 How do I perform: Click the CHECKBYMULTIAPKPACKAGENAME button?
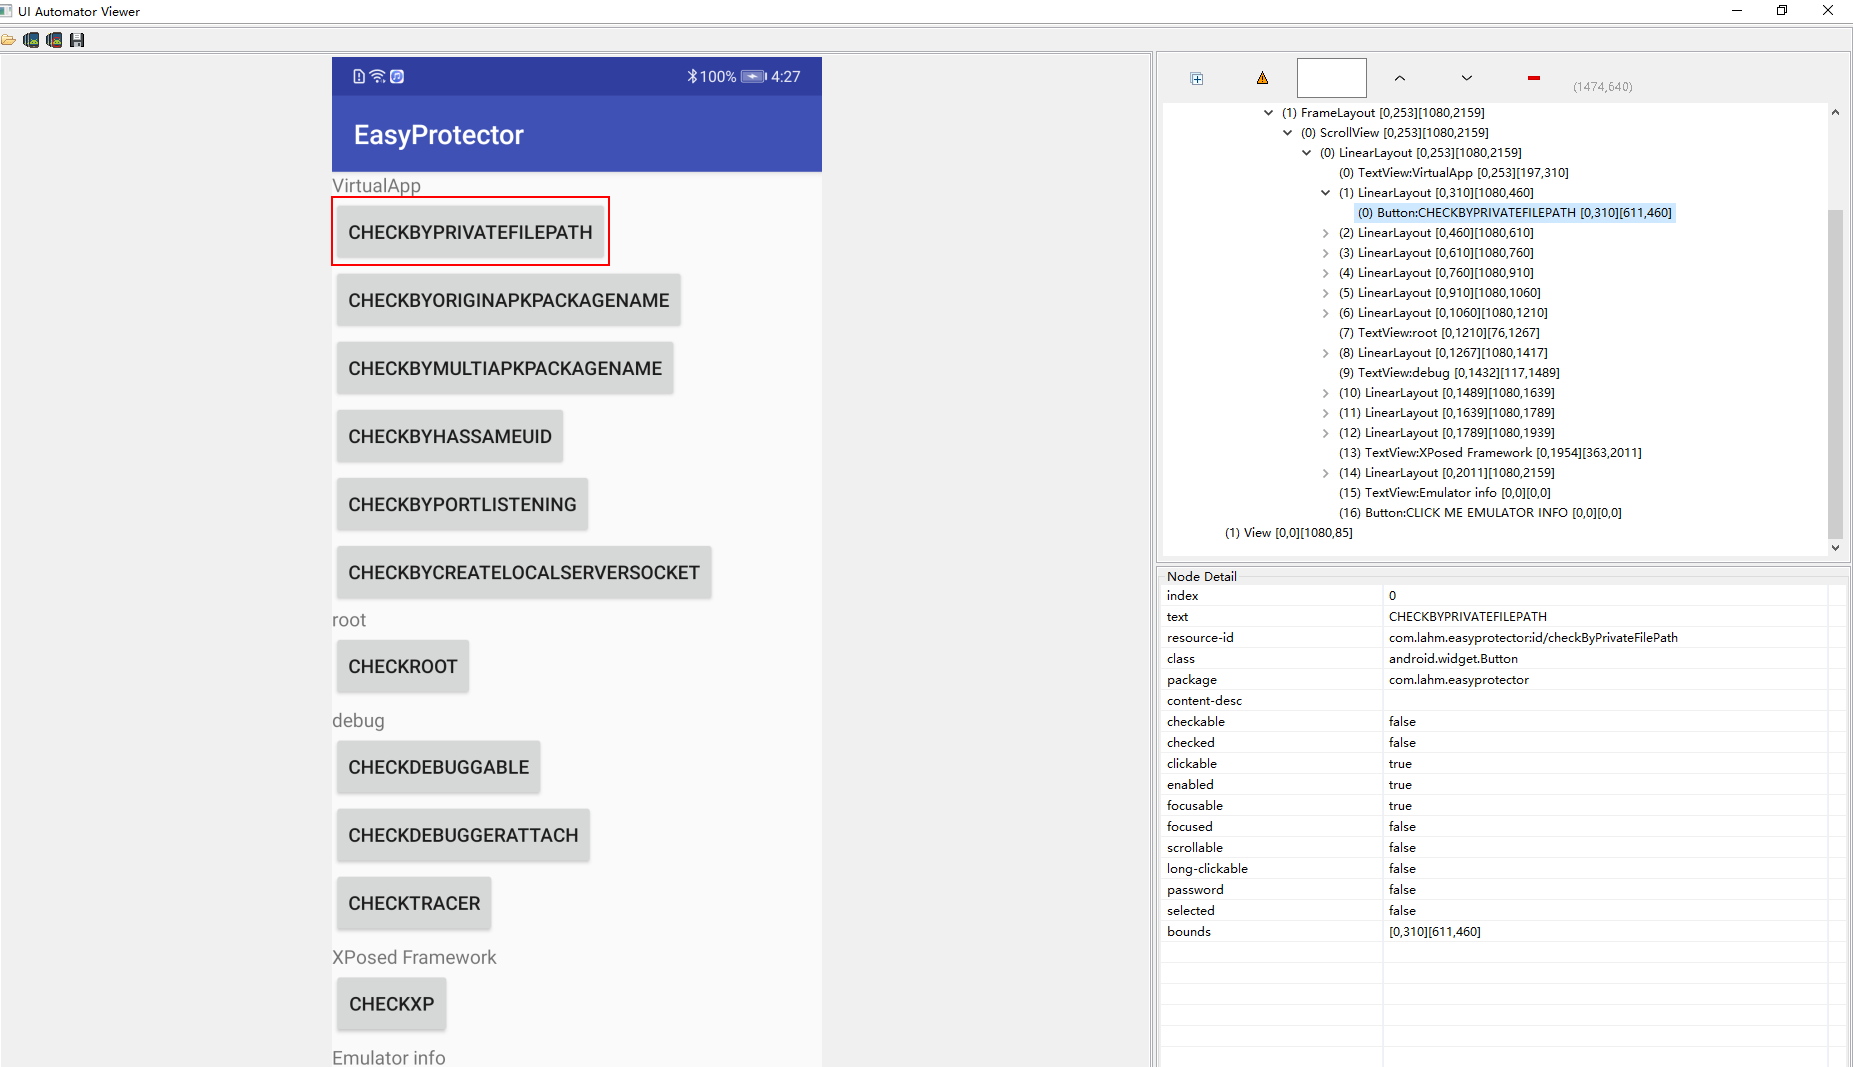[x=505, y=368]
